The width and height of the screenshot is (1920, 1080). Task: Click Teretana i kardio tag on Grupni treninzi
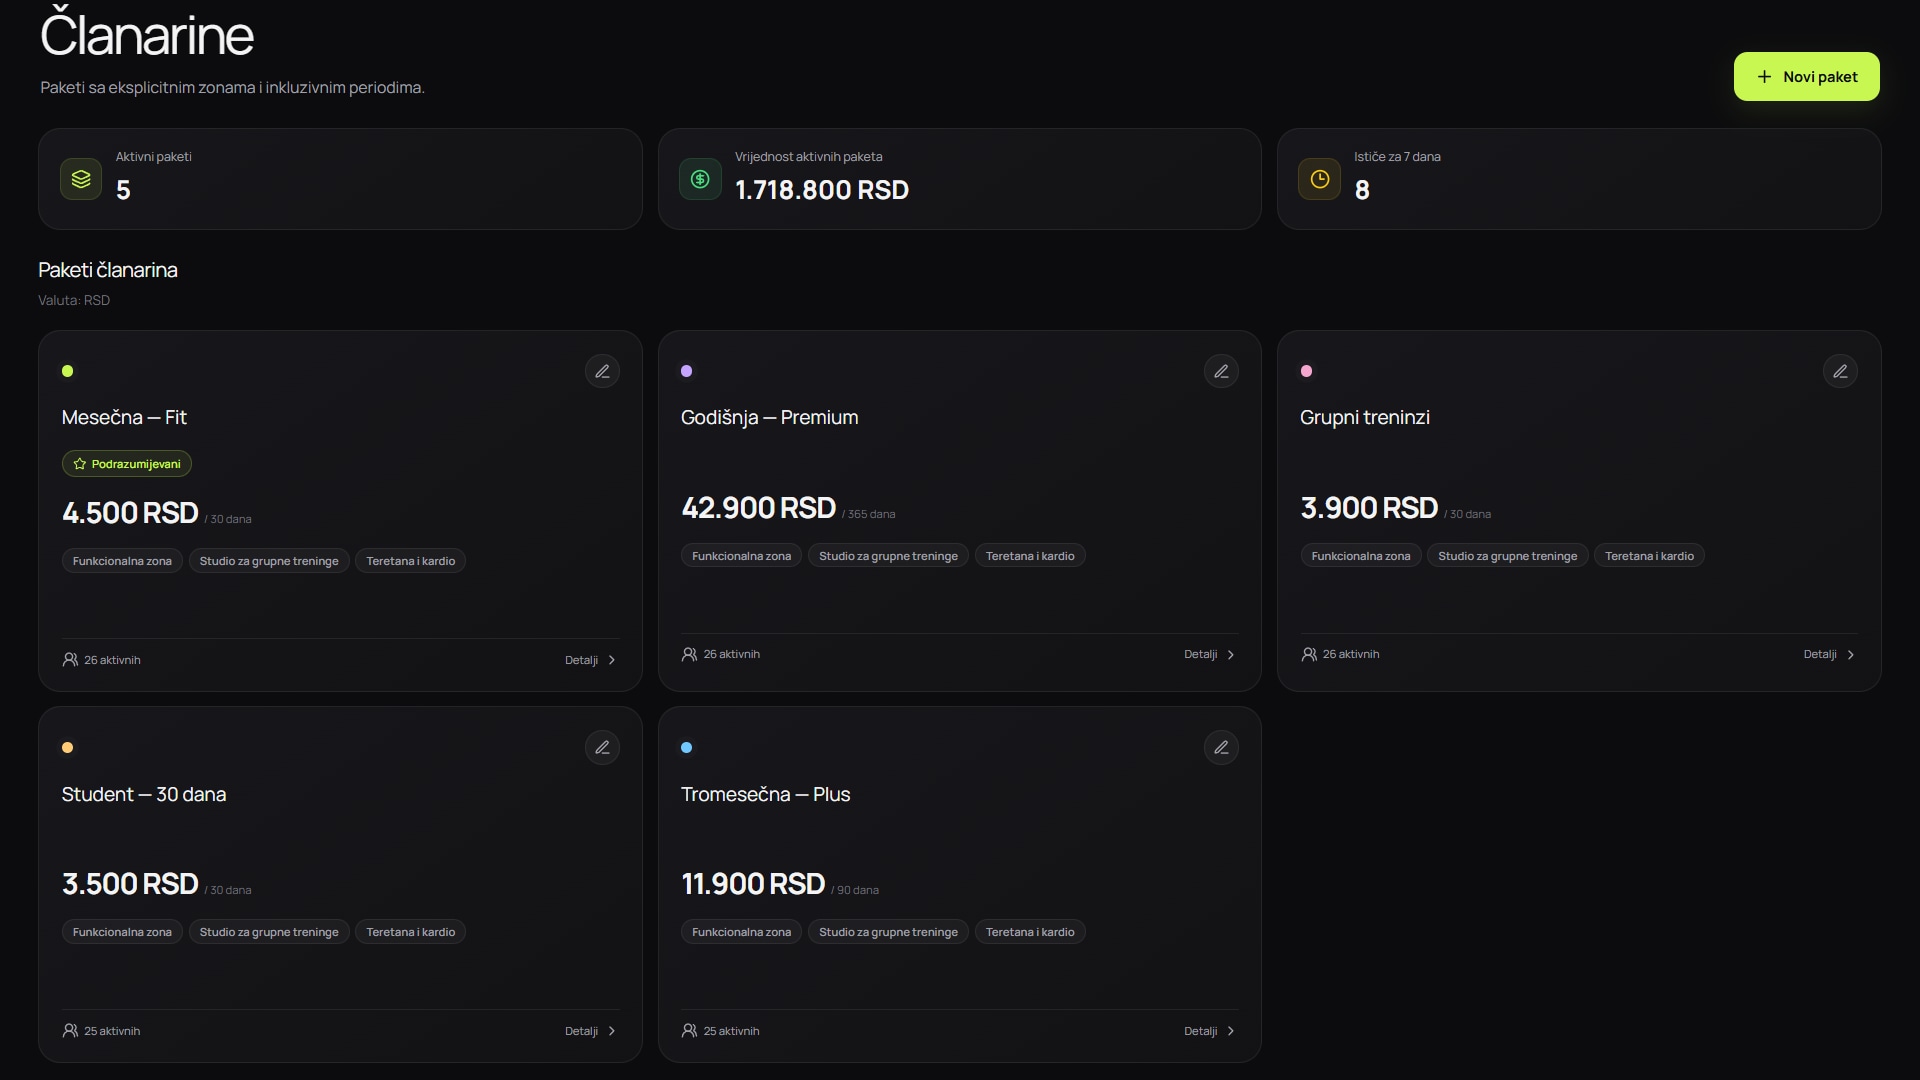[1649, 556]
